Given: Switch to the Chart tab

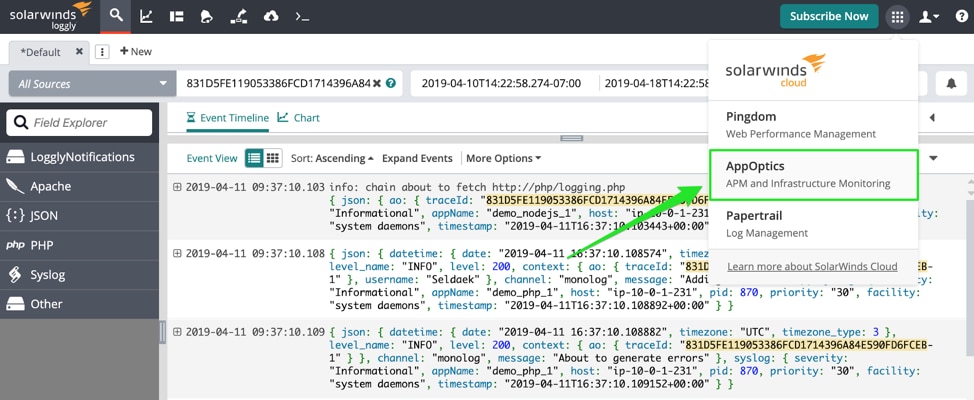Looking at the screenshot, I should coord(299,118).
